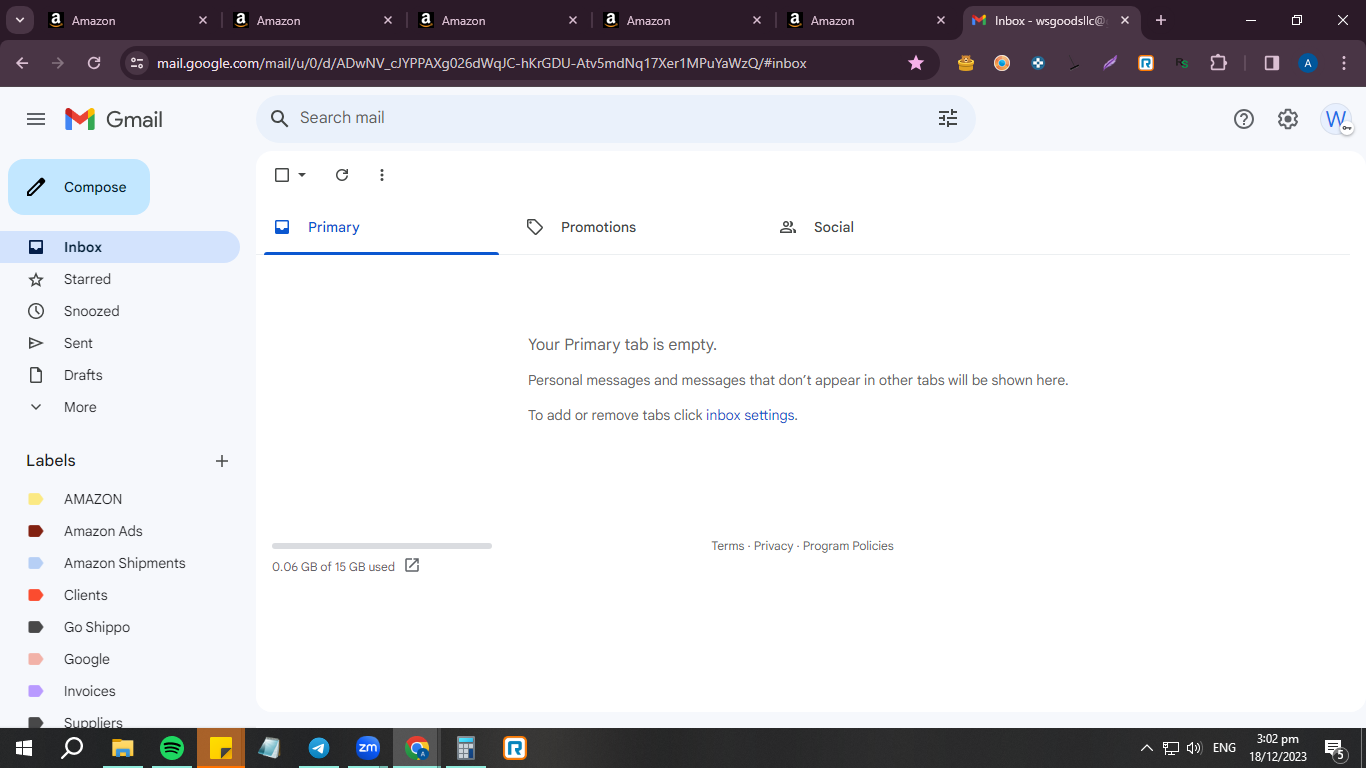Open the Inbox folder
This screenshot has width=1366, height=768.
coord(120,247)
